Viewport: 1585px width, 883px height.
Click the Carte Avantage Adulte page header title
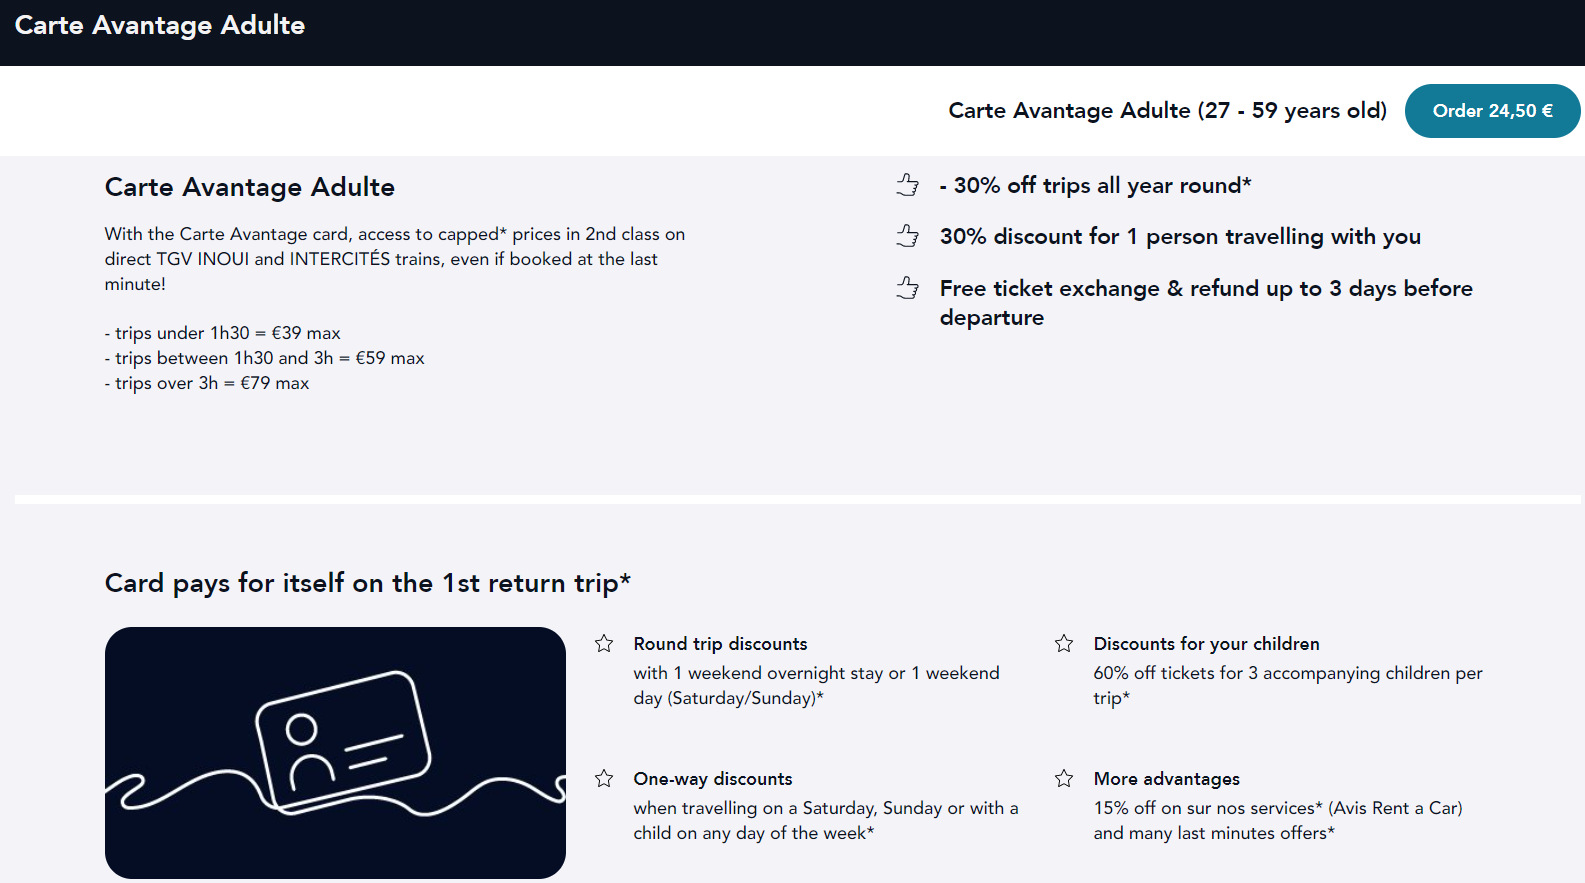pos(160,25)
